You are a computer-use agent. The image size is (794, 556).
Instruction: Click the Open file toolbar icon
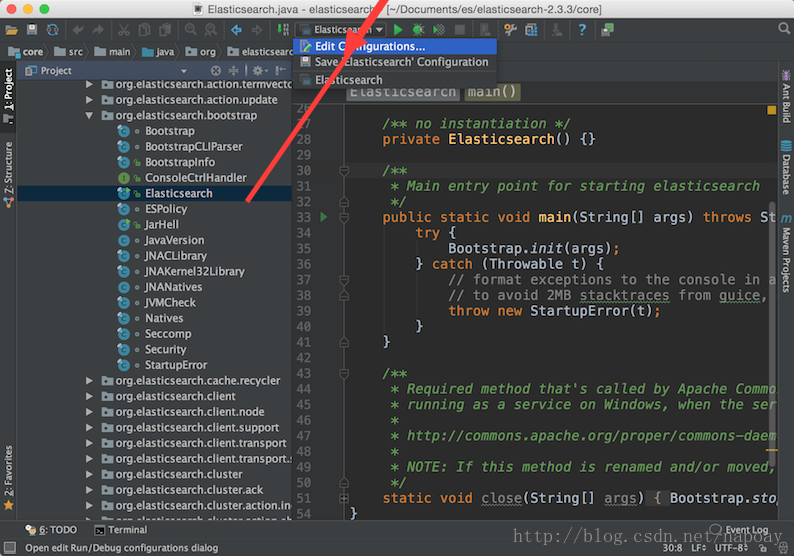pos(11,30)
